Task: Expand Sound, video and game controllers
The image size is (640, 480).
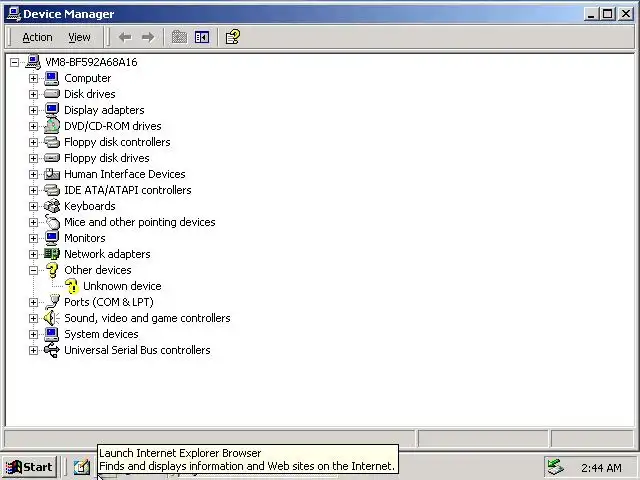Action: click(33, 318)
